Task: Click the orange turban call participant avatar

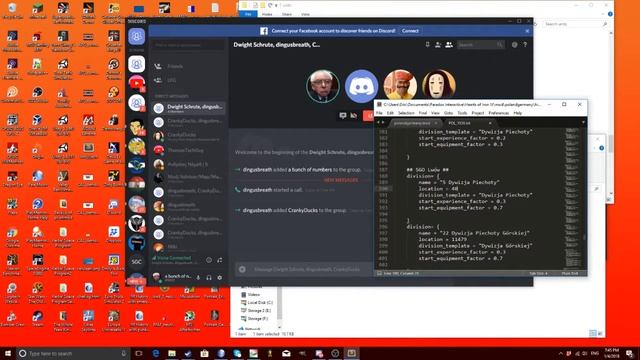Action: point(400,85)
